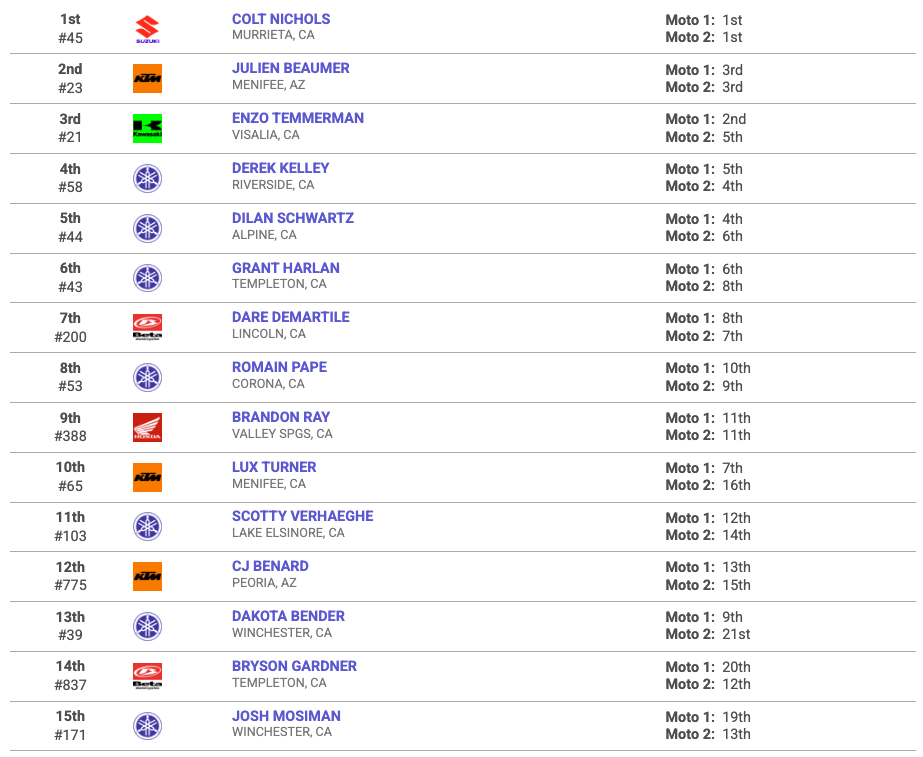Screen dimensions: 923x757
Task: Click the KTM logo beside CJ Benard
Action: (147, 576)
